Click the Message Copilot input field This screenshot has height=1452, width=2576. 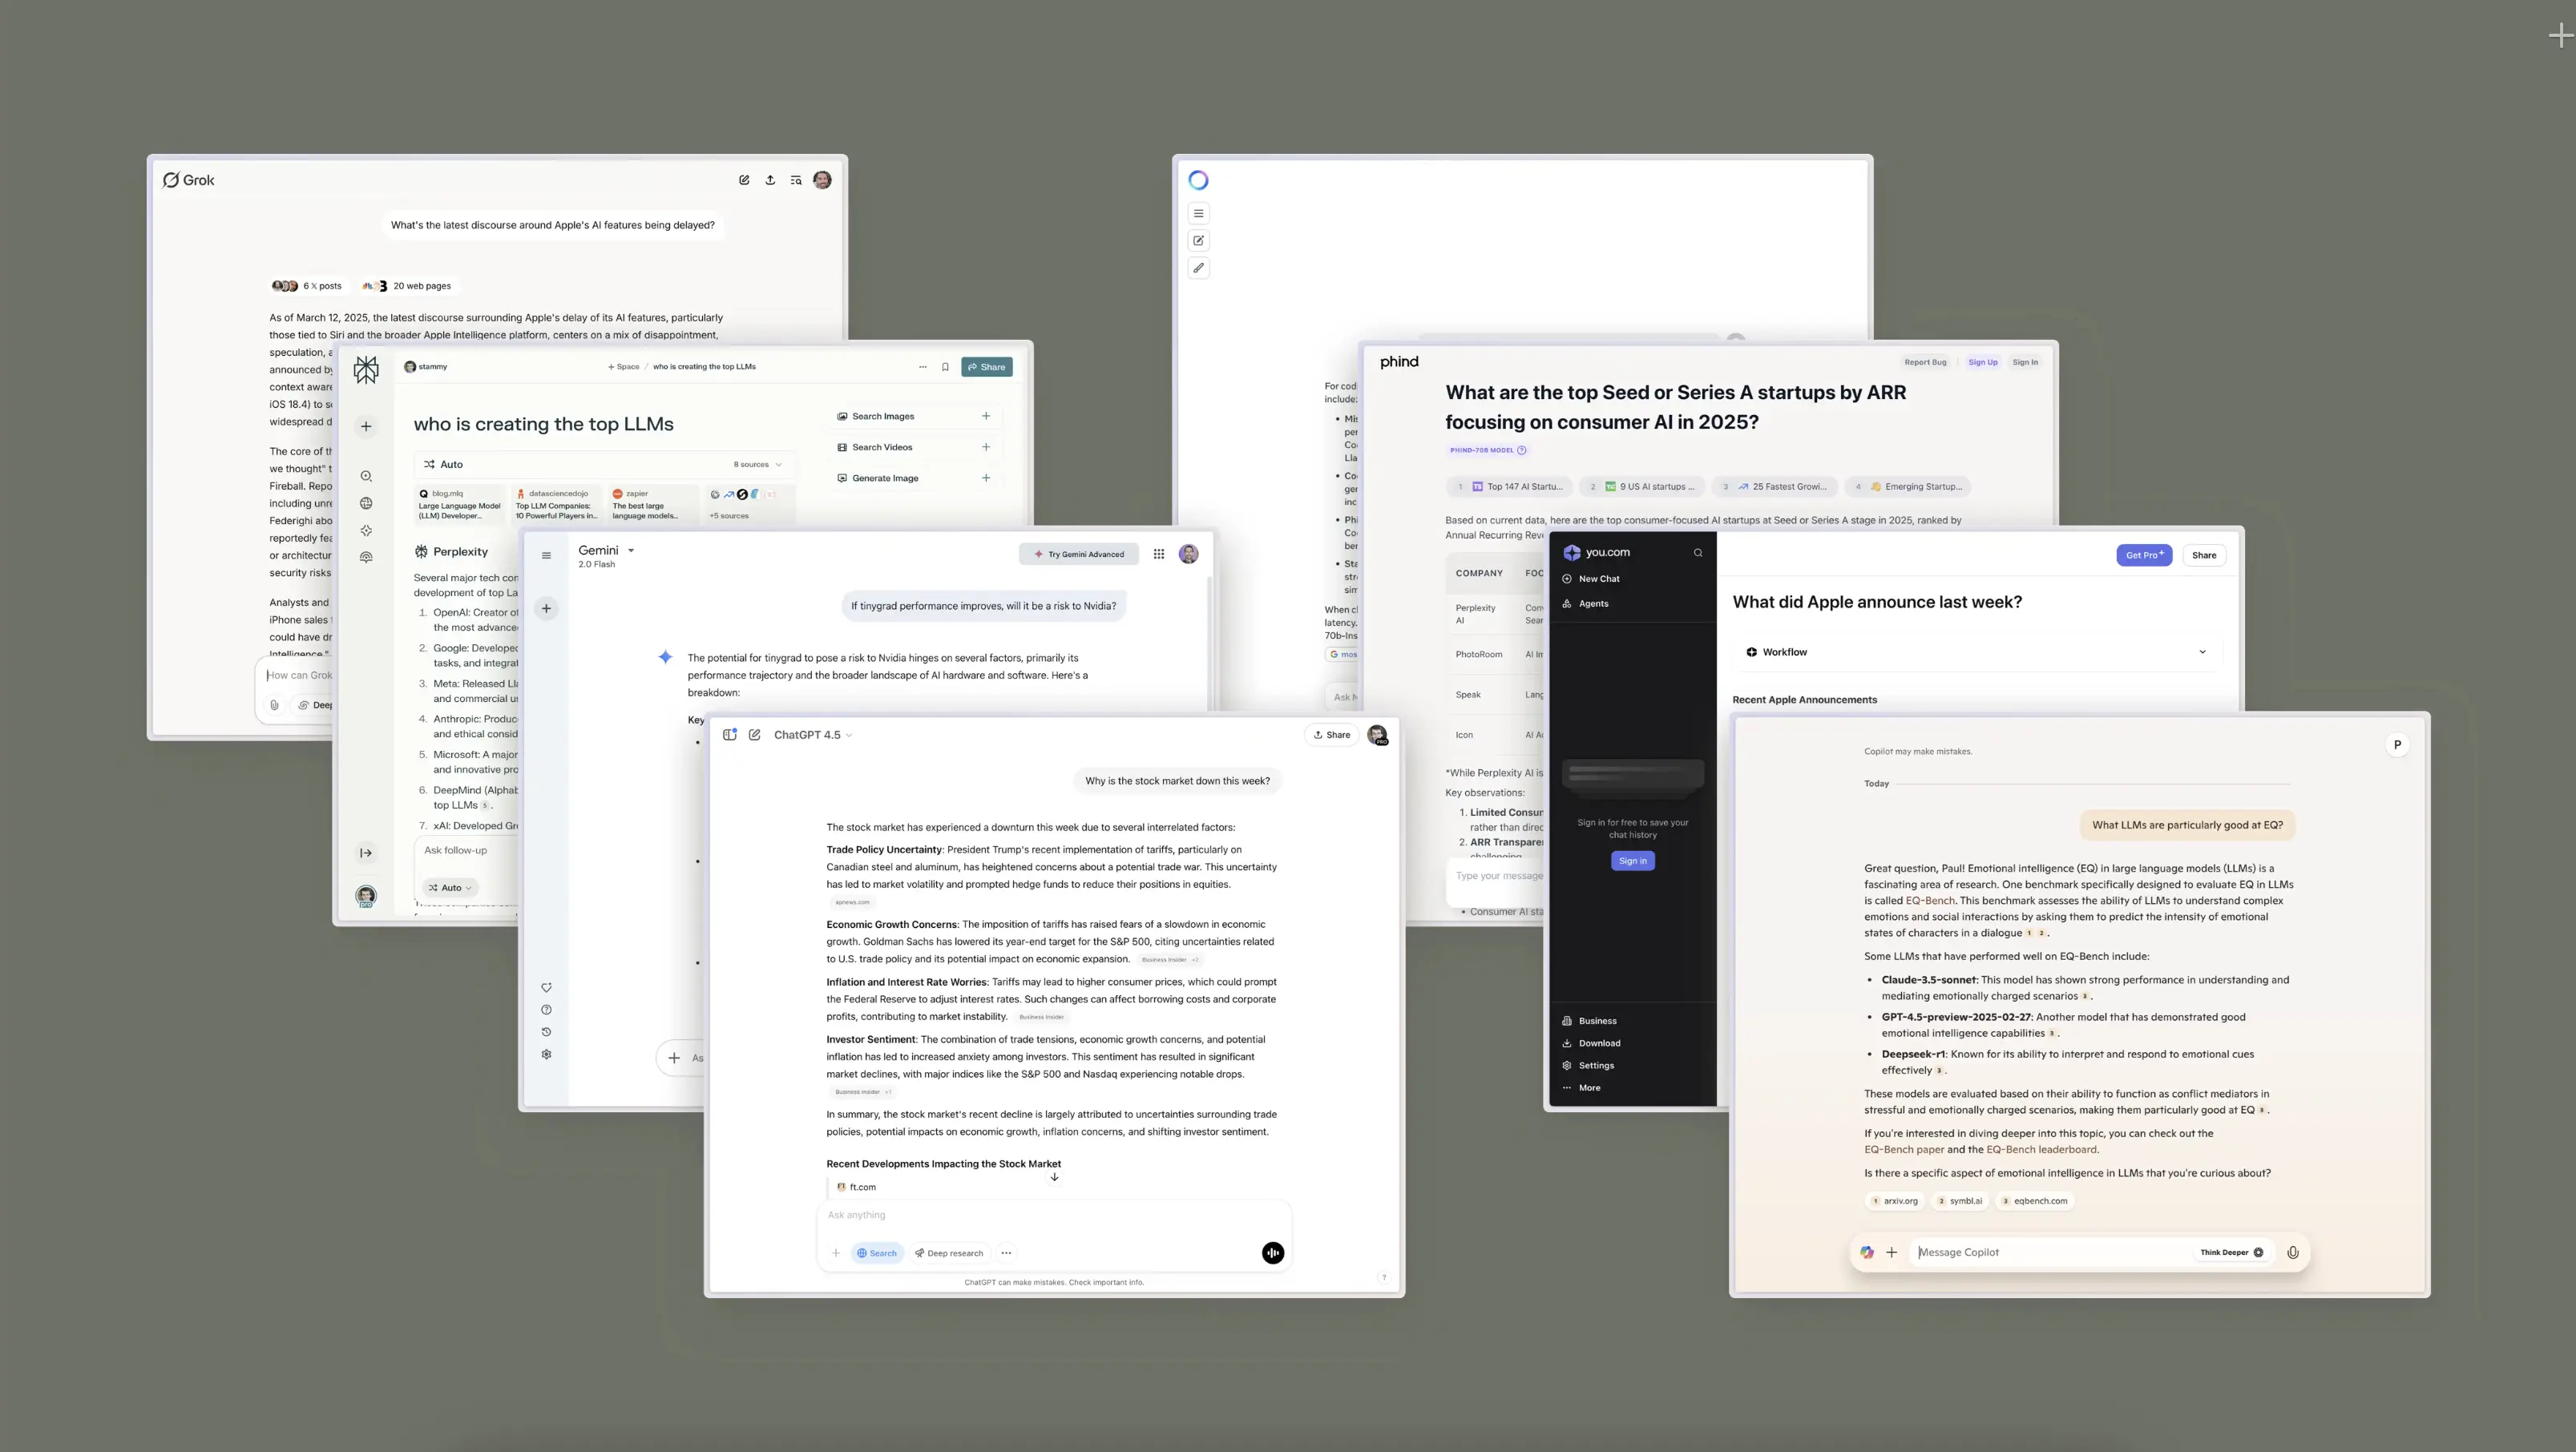[2040, 1252]
